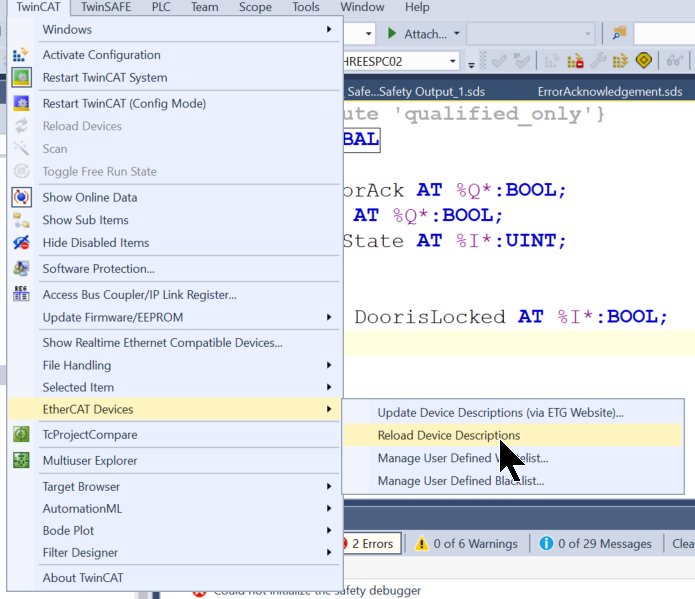Click the blue info messages icon
Image resolution: width=695 pixels, height=599 pixels.
point(546,543)
